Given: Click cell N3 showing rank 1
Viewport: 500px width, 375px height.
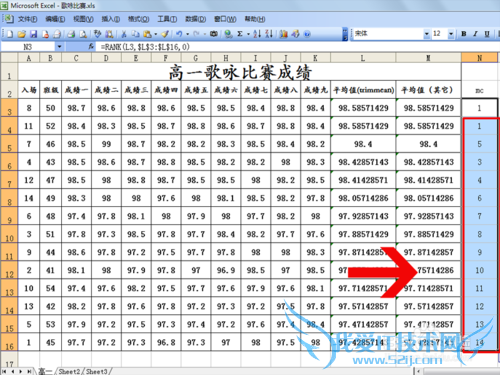Looking at the screenshot, I should [479, 108].
